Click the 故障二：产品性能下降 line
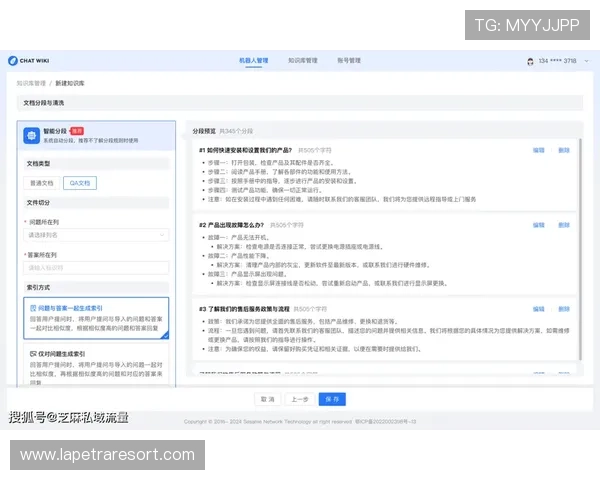 [238, 256]
